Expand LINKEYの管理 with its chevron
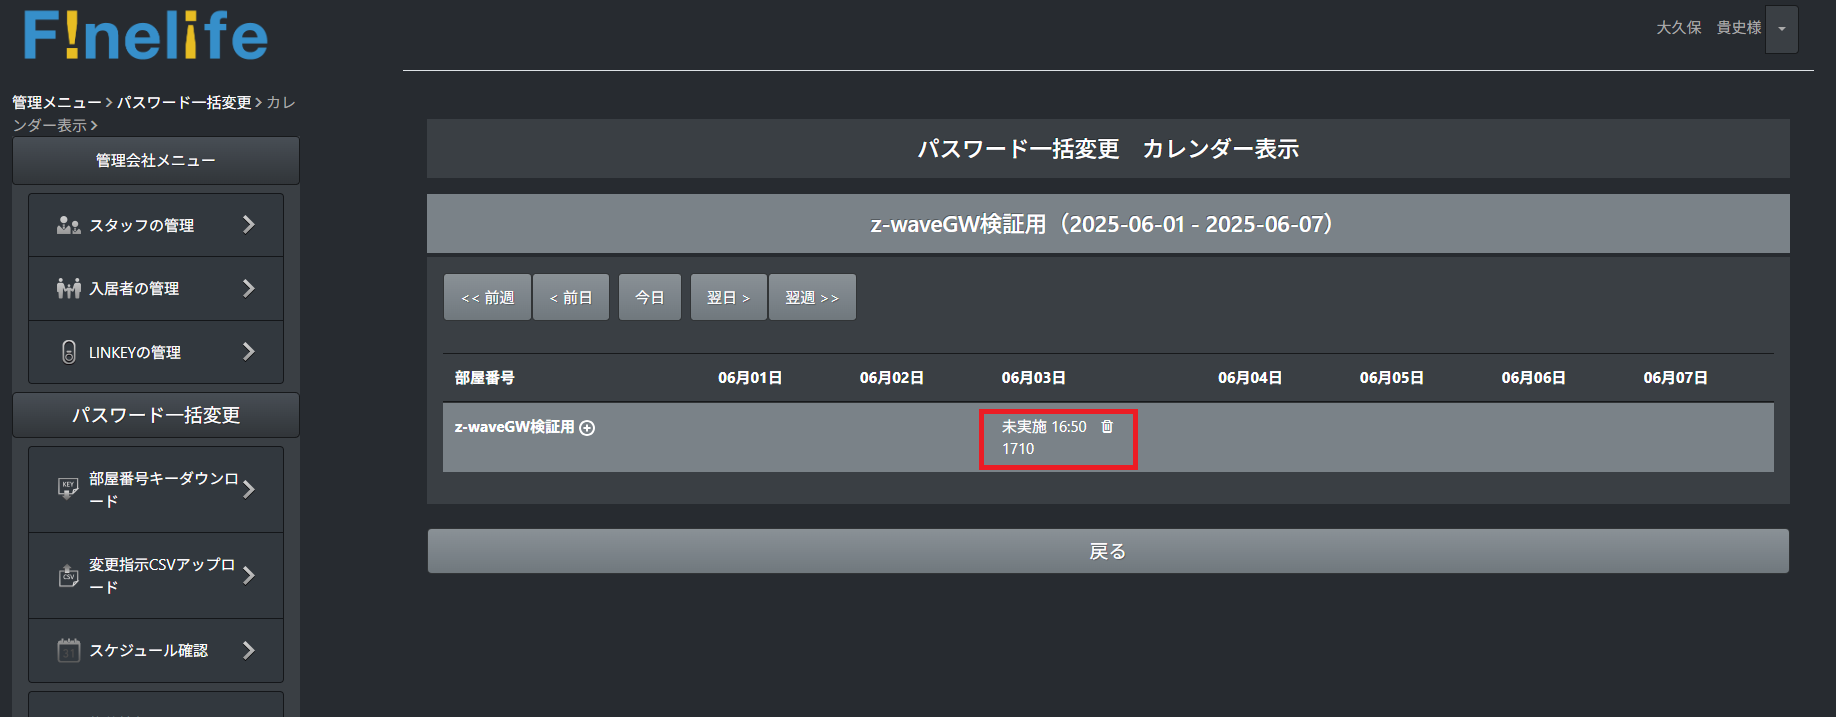This screenshot has height=717, width=1836. pos(249,352)
